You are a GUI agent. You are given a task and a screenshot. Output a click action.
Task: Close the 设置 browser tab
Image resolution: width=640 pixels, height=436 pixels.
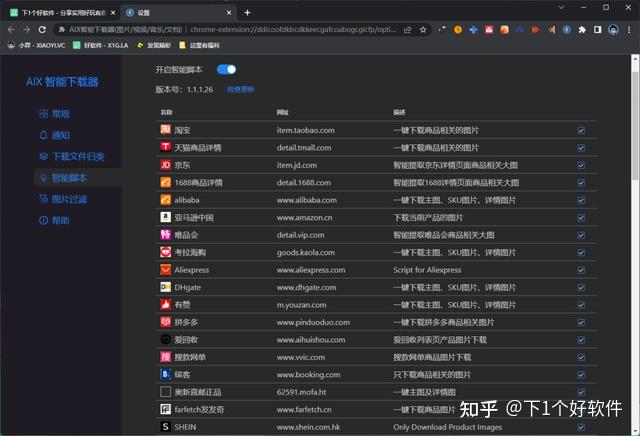(229, 13)
